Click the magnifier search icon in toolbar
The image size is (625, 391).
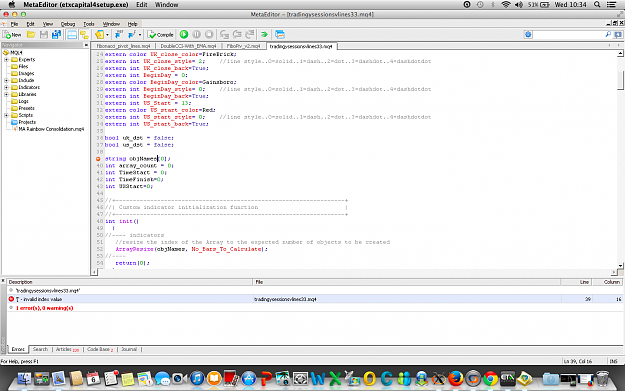pyautogui.click(x=608, y=35)
